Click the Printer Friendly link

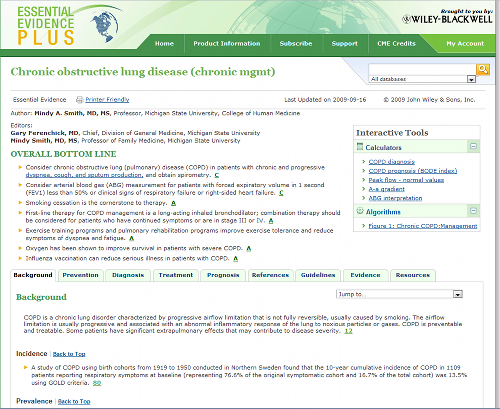click(x=107, y=100)
